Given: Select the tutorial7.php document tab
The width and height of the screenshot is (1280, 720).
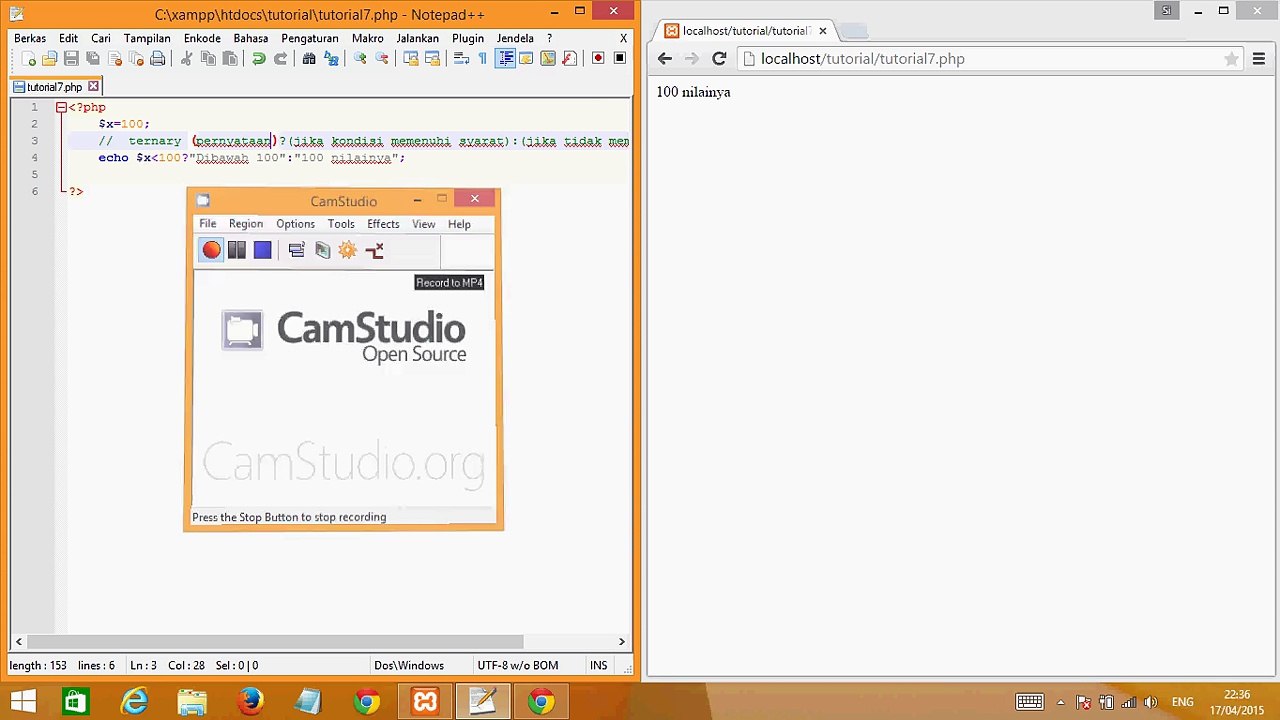Looking at the screenshot, I should tap(56, 87).
